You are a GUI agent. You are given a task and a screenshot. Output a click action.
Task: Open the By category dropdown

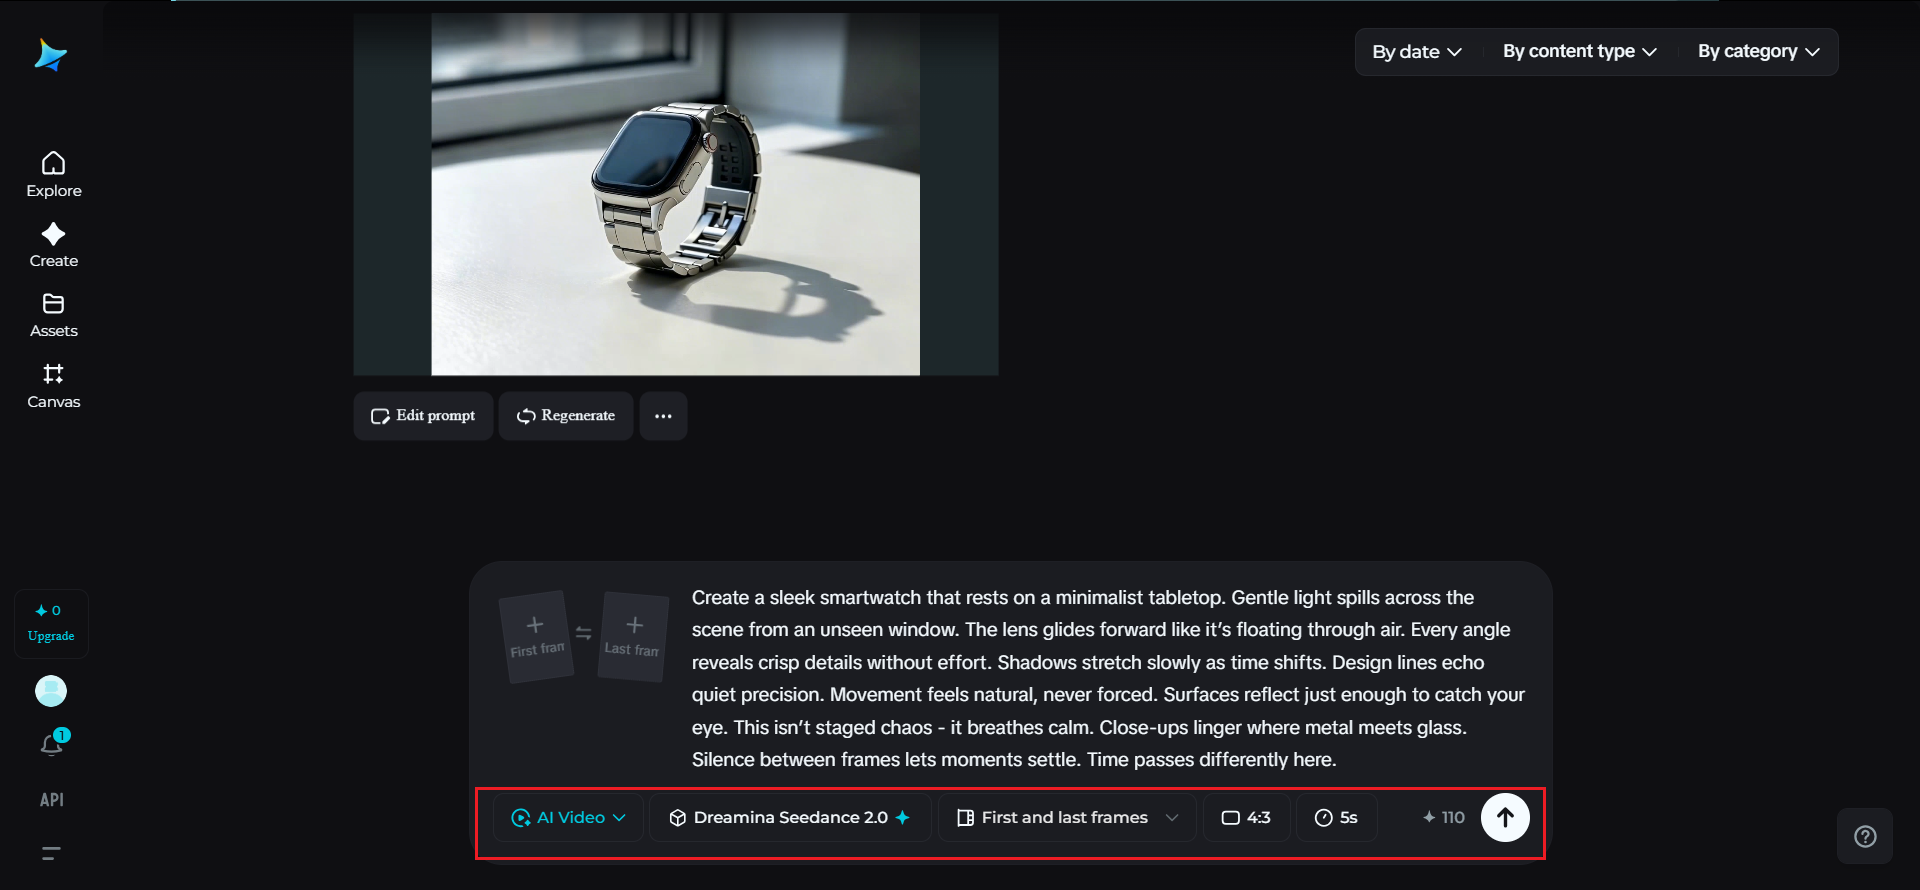(1758, 52)
